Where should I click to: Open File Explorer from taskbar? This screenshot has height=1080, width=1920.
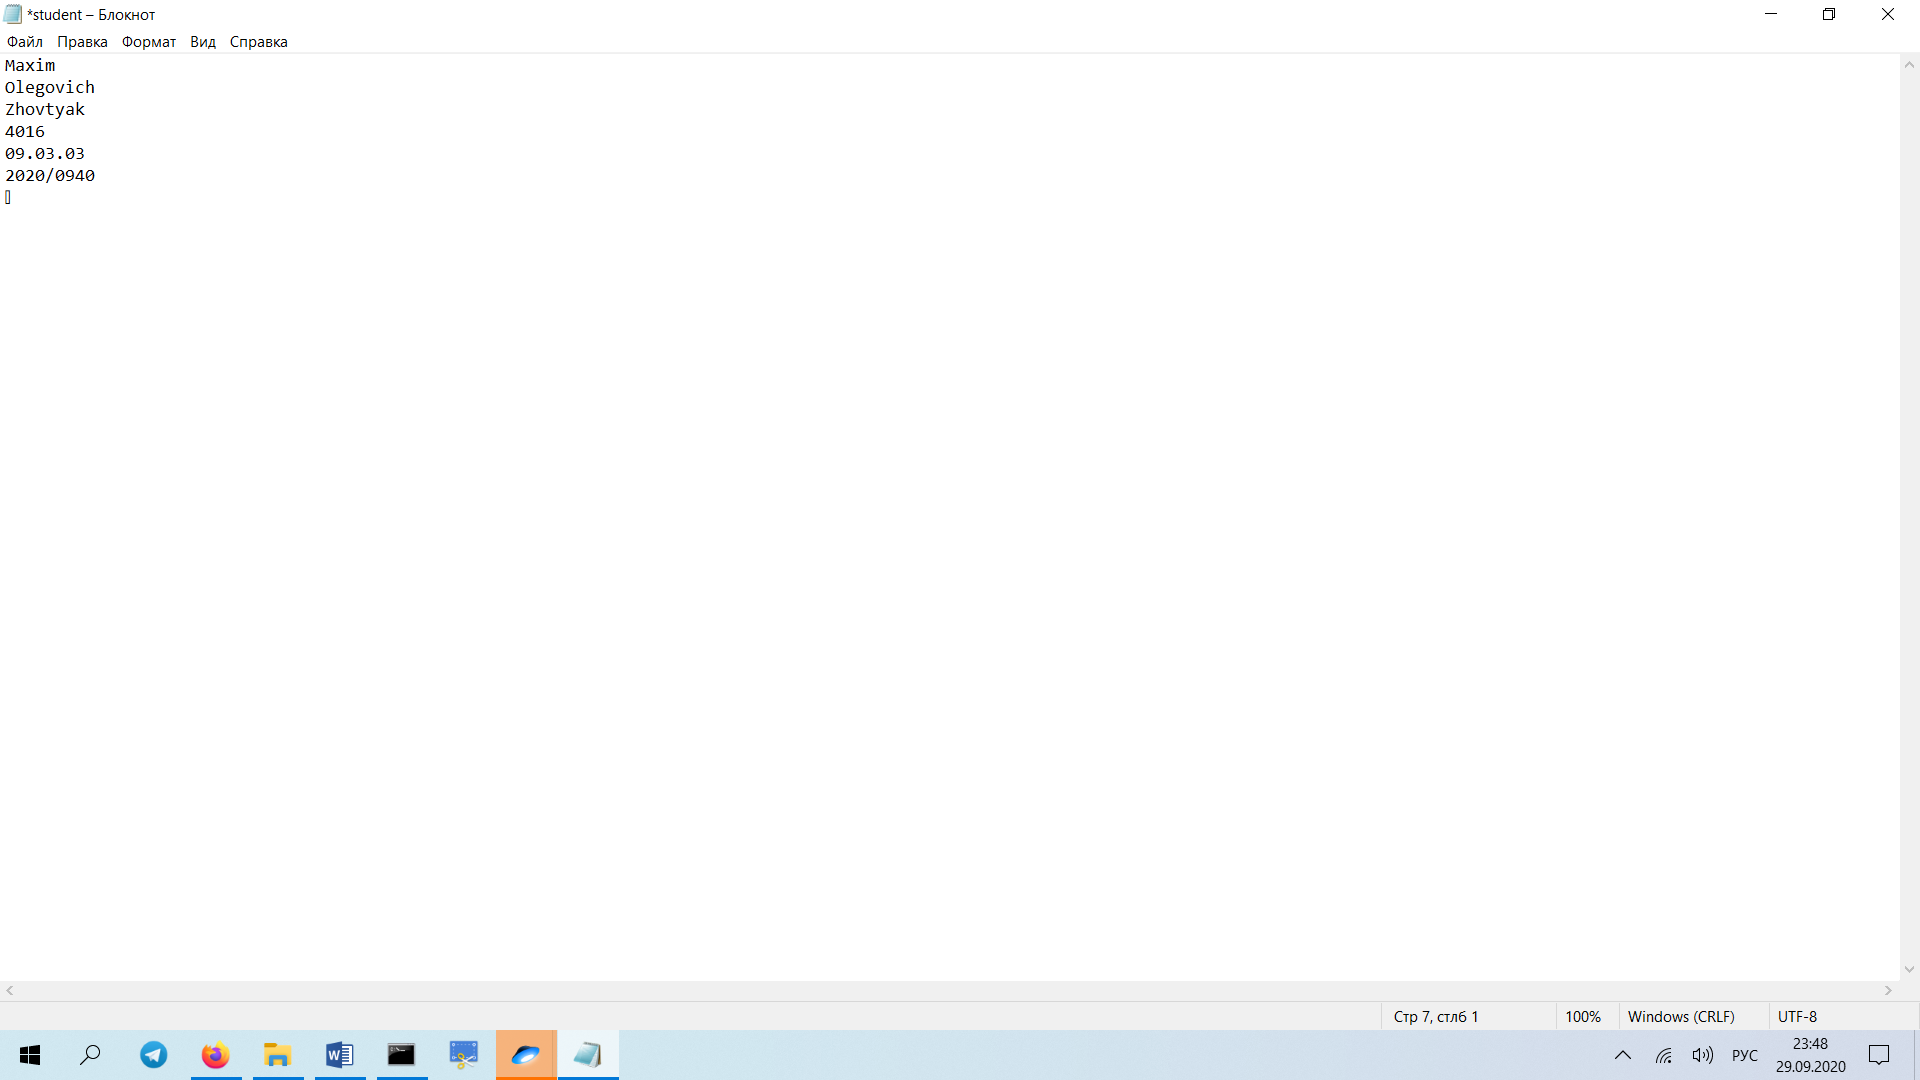pos(278,1055)
